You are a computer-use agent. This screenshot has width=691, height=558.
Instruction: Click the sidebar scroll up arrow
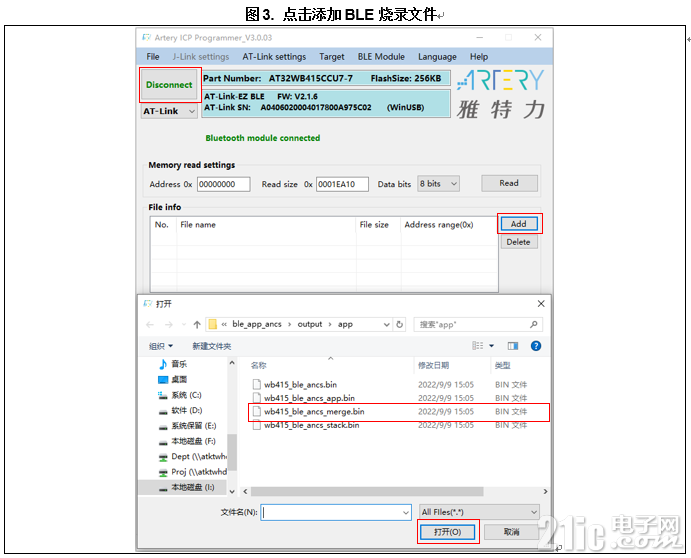click(x=232, y=363)
